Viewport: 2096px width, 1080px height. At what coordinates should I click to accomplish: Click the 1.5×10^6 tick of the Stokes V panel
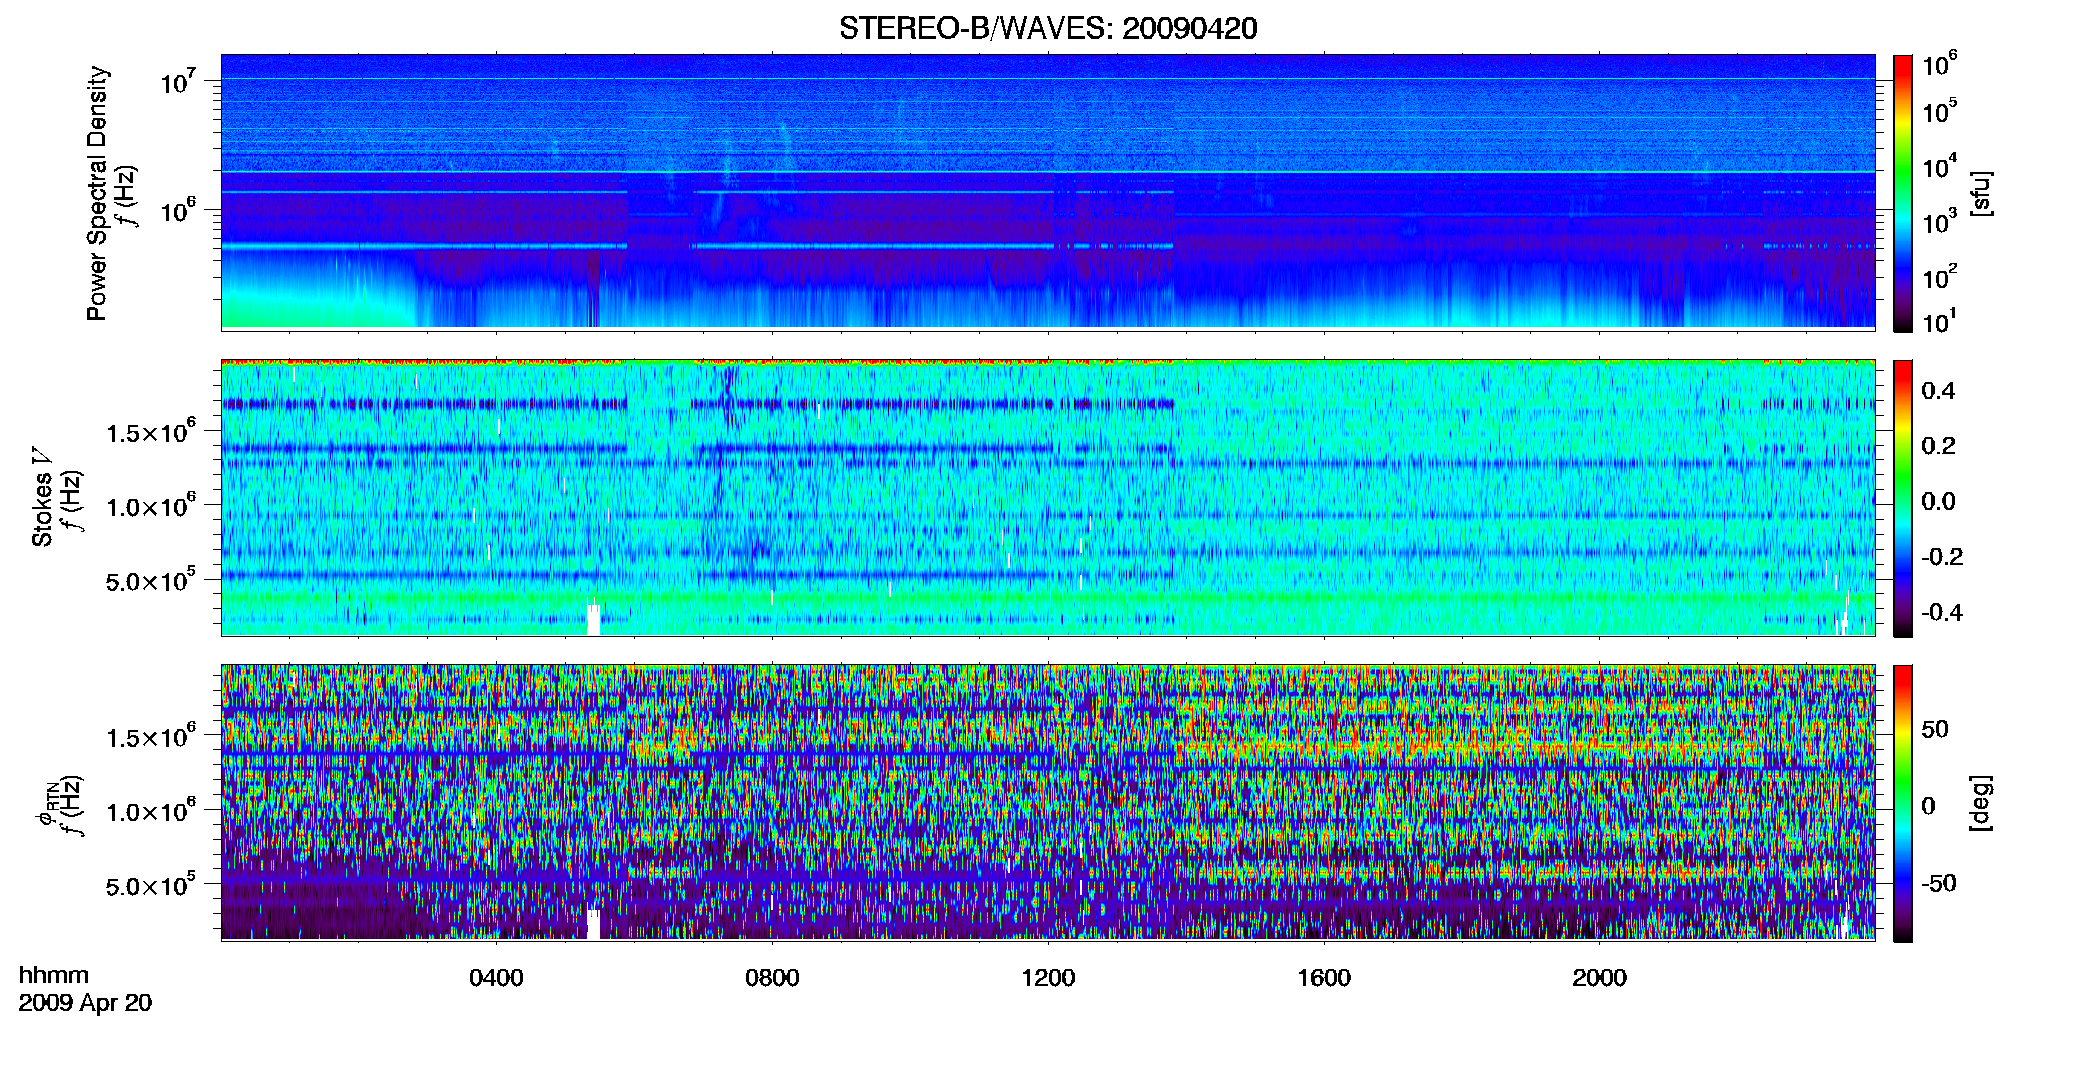[x=151, y=432]
